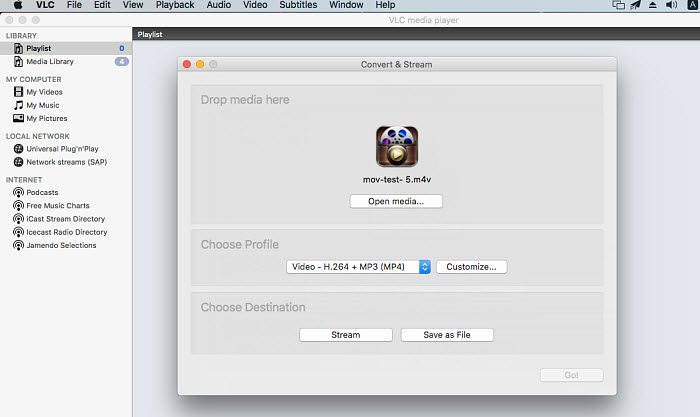Click the Playlist header in main pane
The width and height of the screenshot is (700, 417).
[150, 34]
